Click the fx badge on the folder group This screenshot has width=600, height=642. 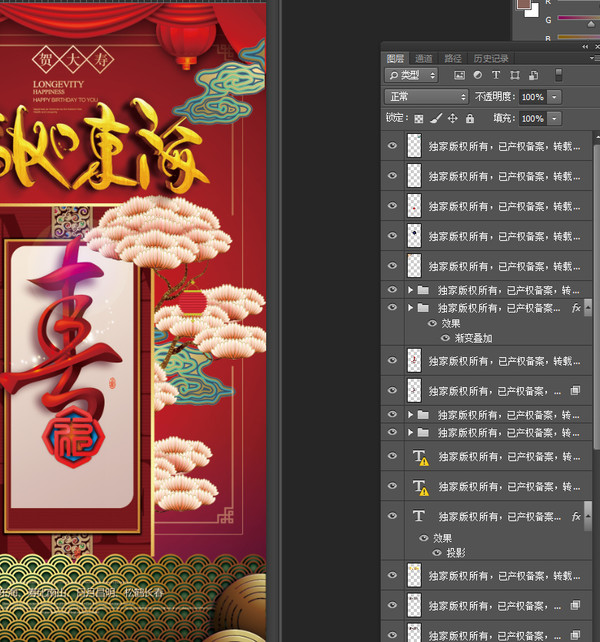[576, 308]
